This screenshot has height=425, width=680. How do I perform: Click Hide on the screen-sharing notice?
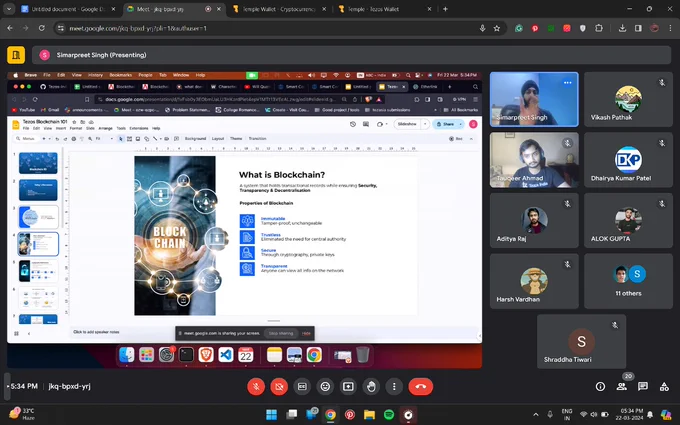(306, 333)
